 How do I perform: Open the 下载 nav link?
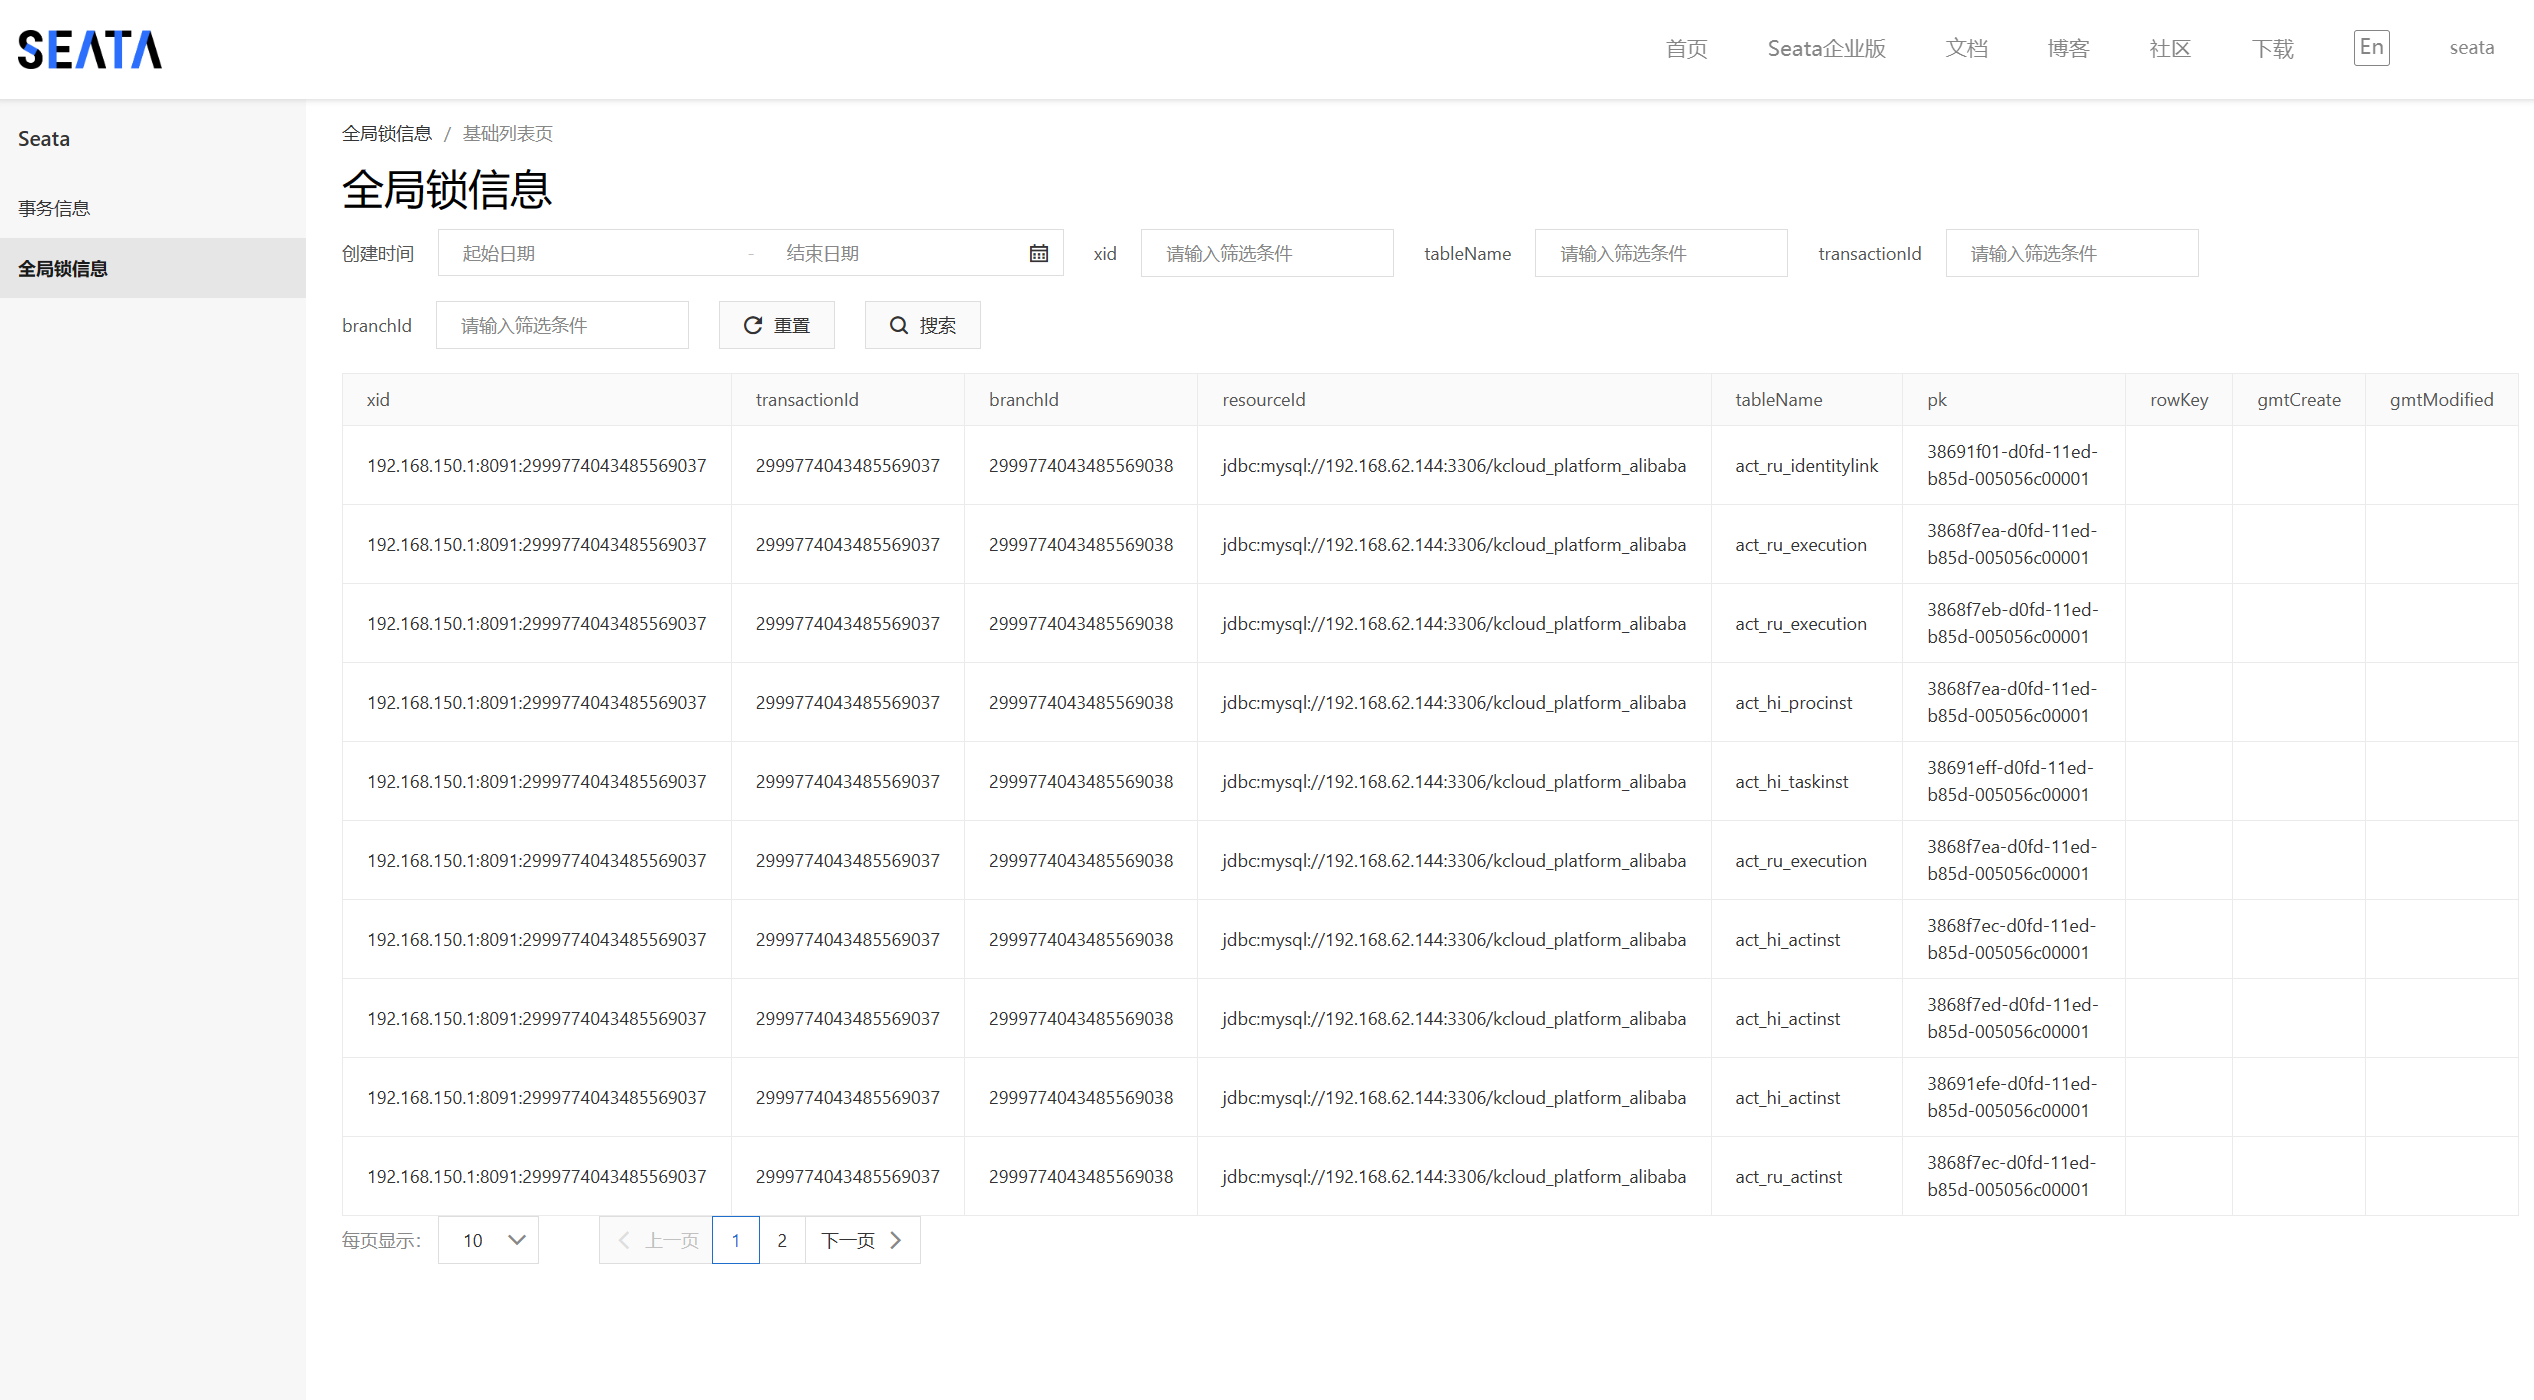tap(2272, 48)
